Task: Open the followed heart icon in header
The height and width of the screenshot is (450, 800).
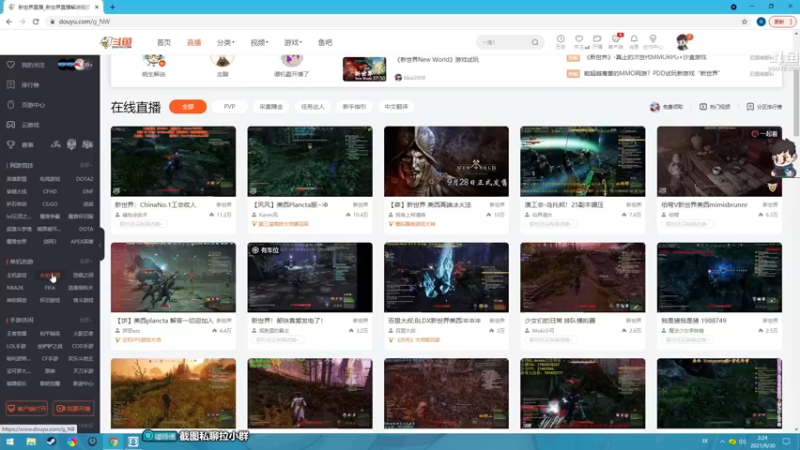Action: click(579, 41)
